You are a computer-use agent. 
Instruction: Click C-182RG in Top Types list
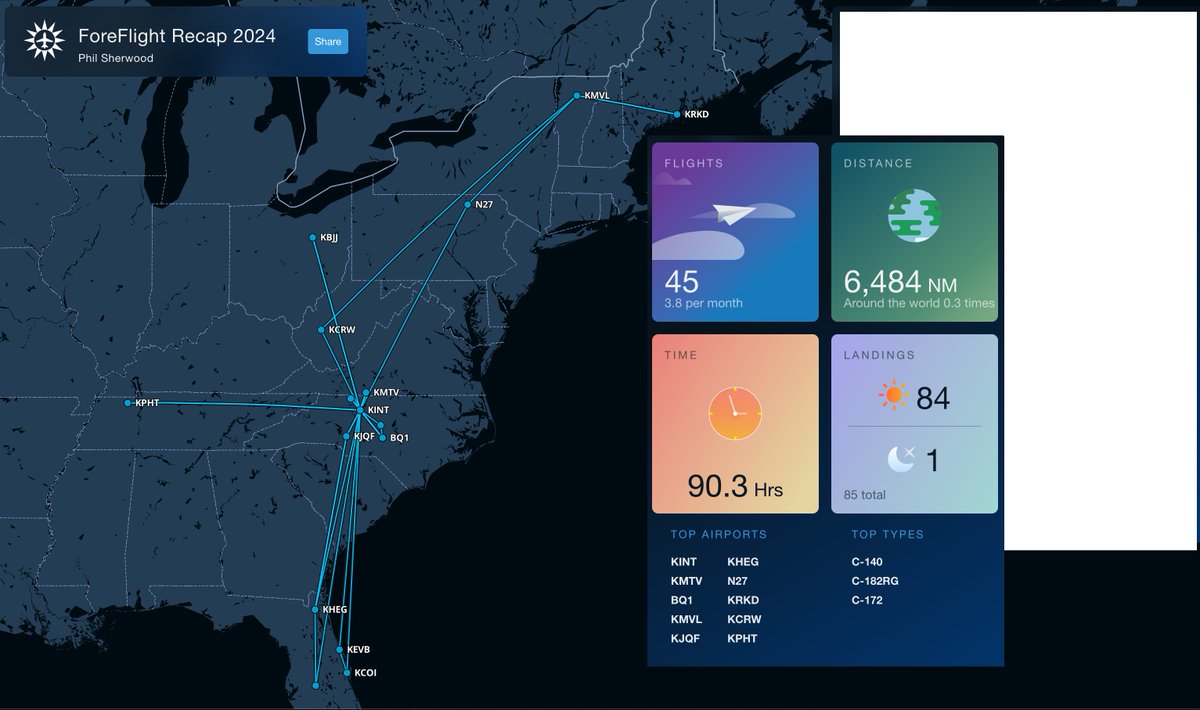point(874,581)
